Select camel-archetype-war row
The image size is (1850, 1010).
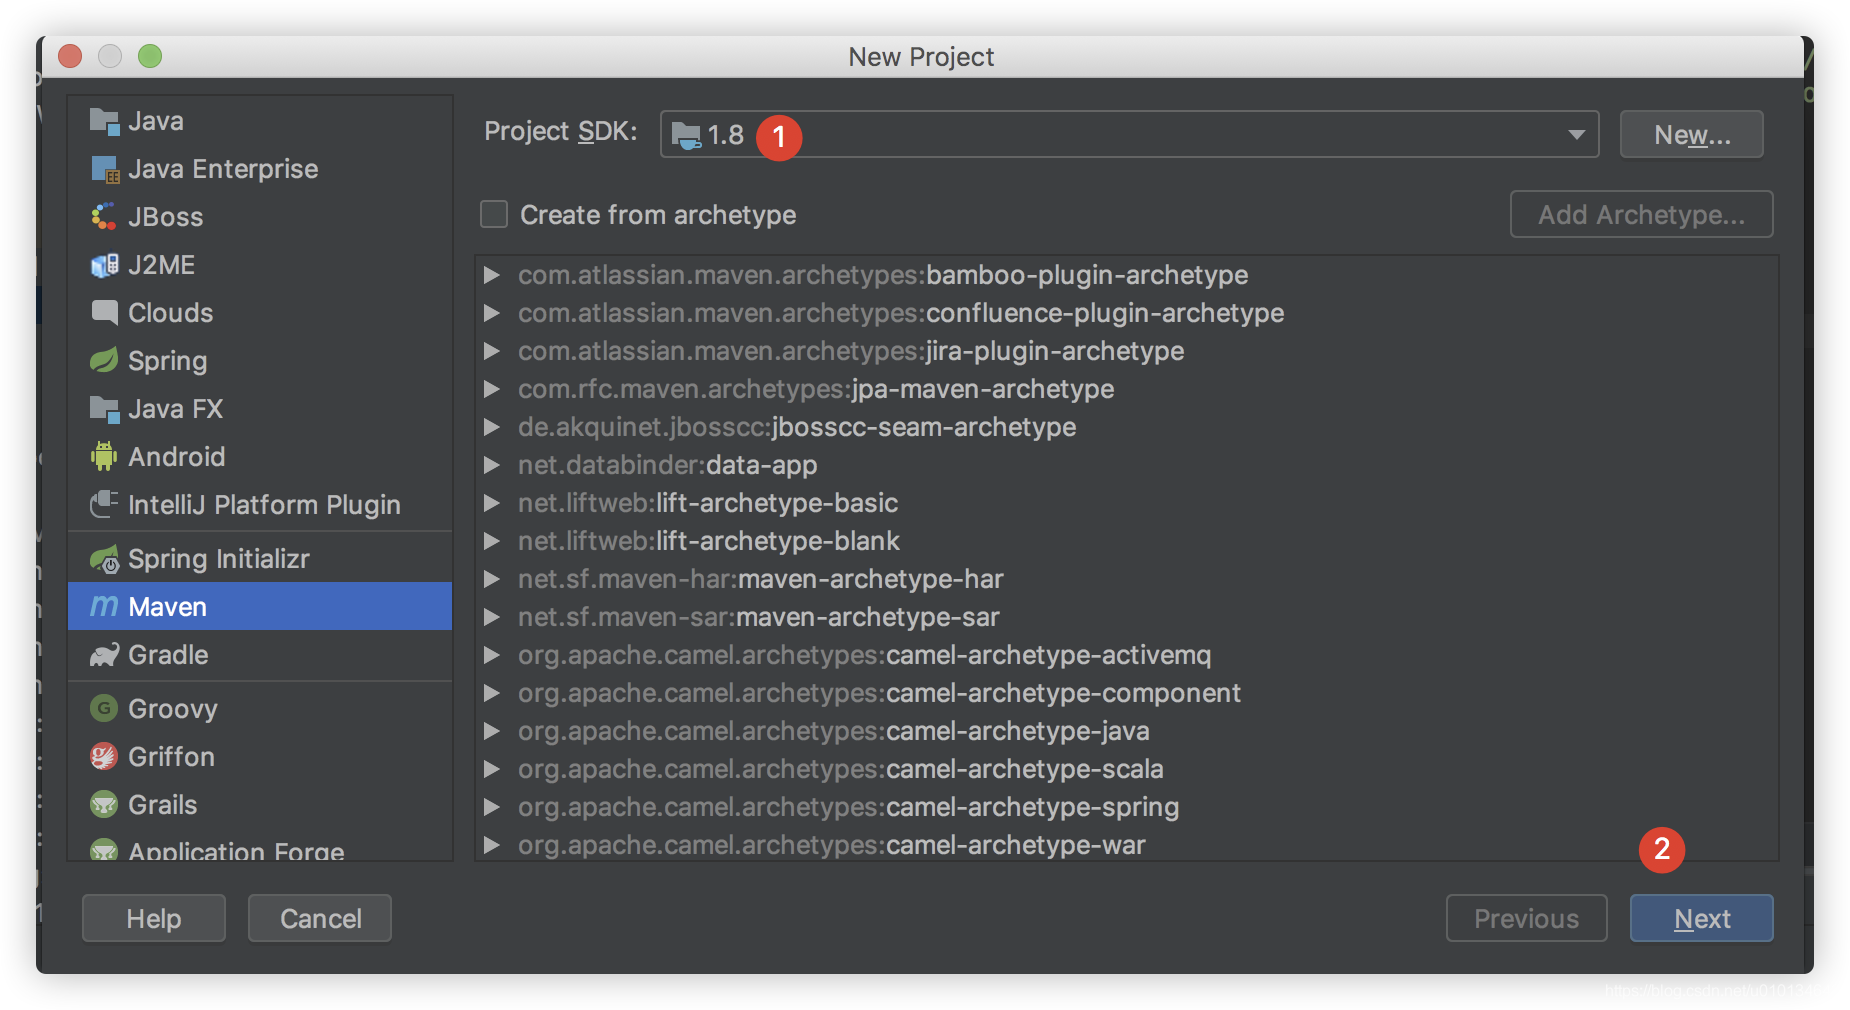pos(1127,845)
